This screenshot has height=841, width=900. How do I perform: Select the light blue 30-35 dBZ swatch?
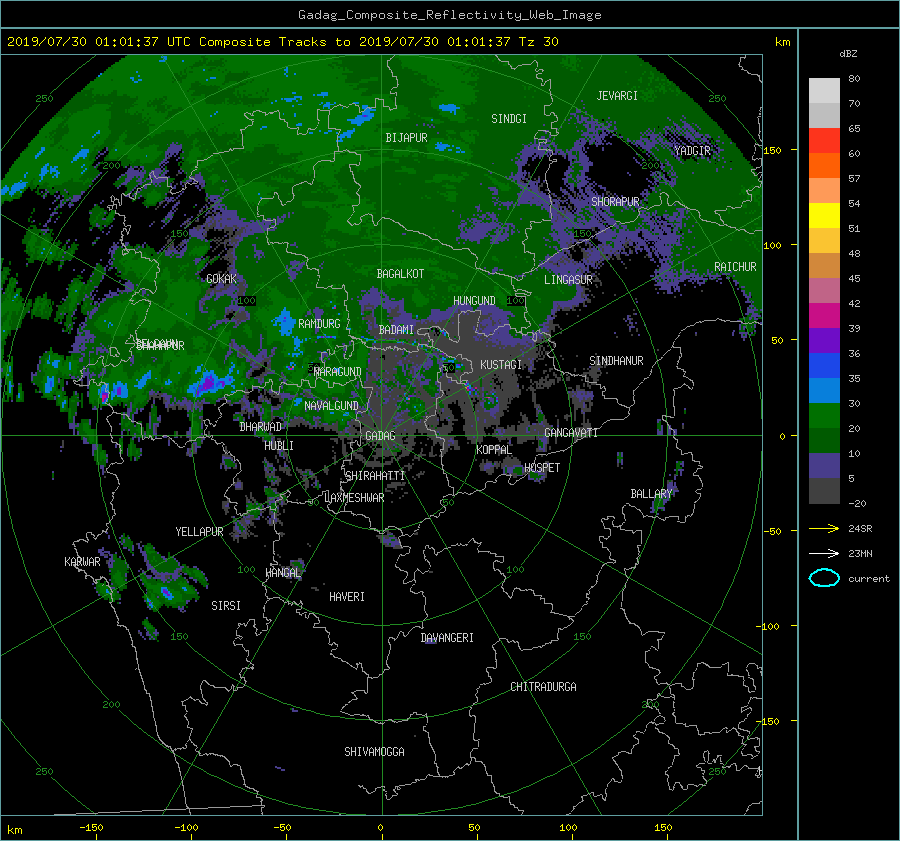coord(824,391)
